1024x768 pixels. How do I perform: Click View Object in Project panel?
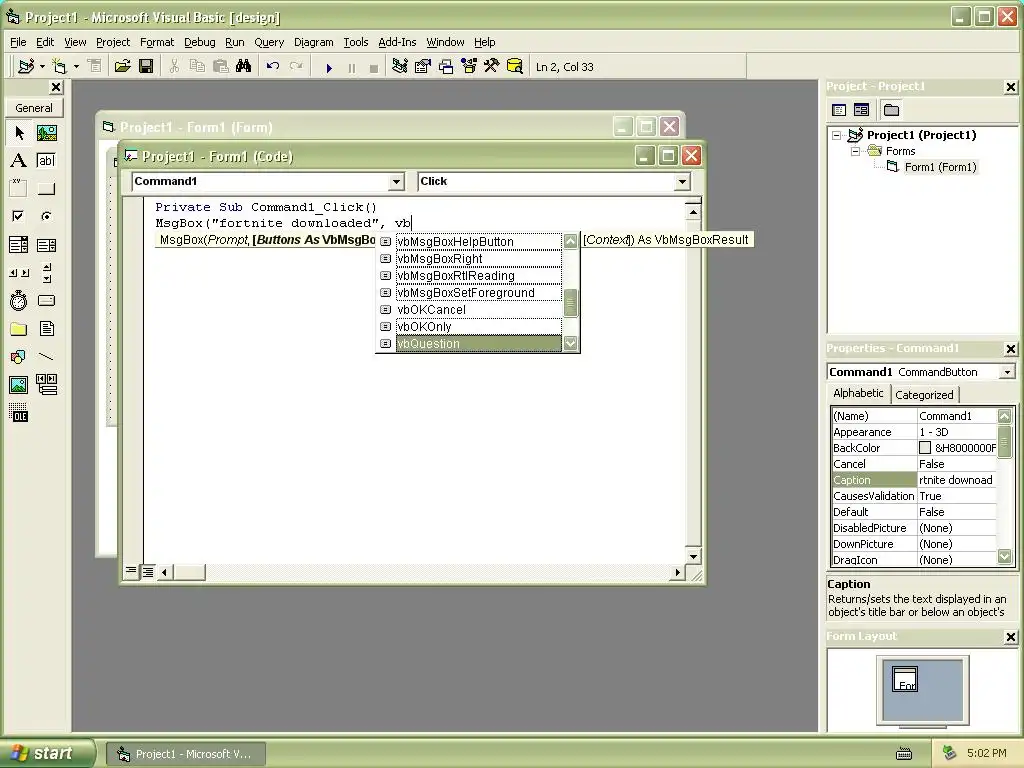[861, 110]
